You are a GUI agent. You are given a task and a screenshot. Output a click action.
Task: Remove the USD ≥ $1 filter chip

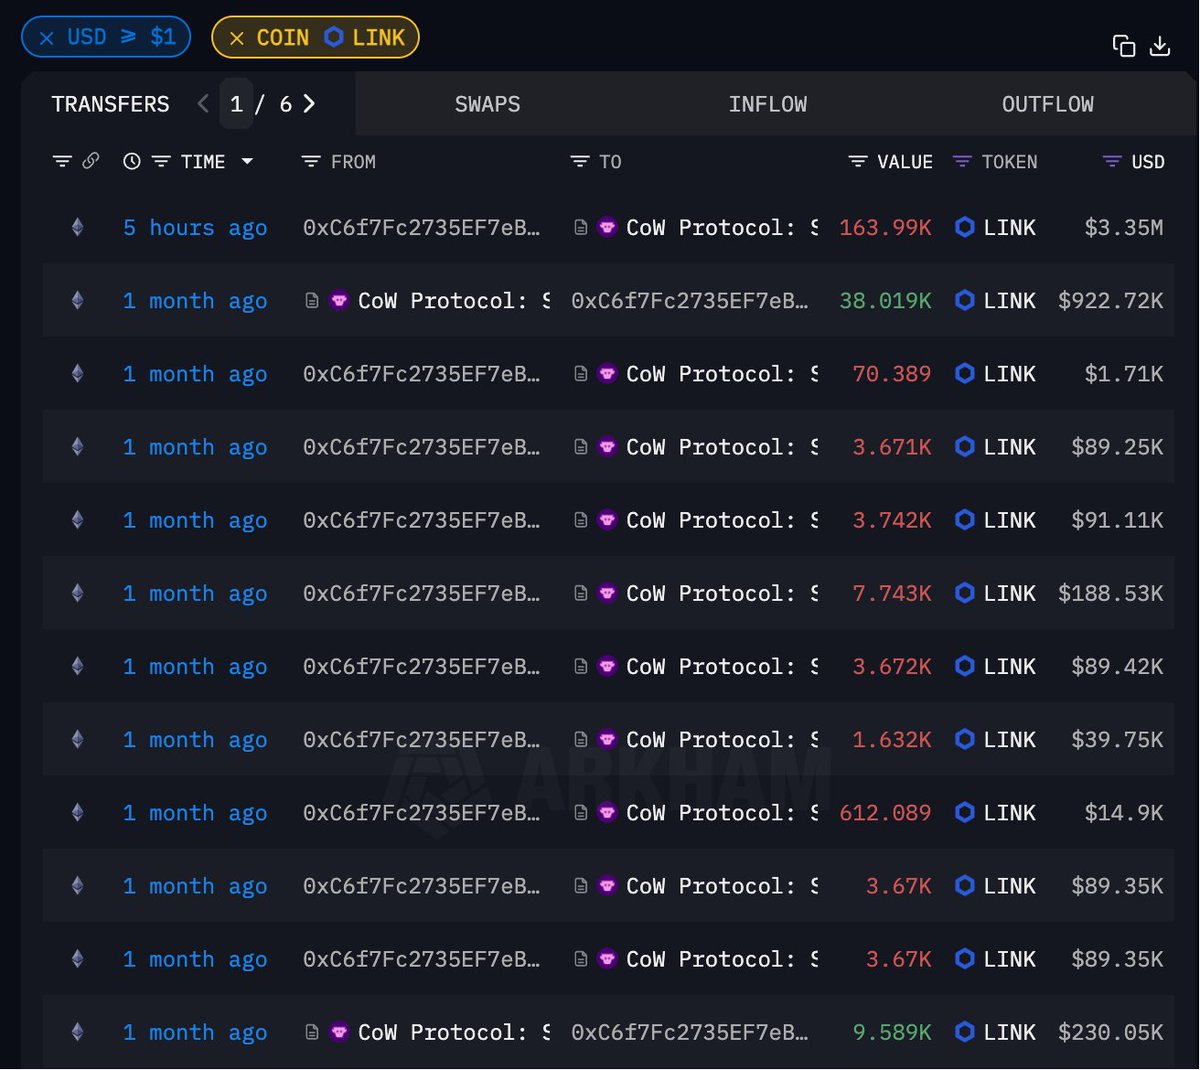[46, 38]
